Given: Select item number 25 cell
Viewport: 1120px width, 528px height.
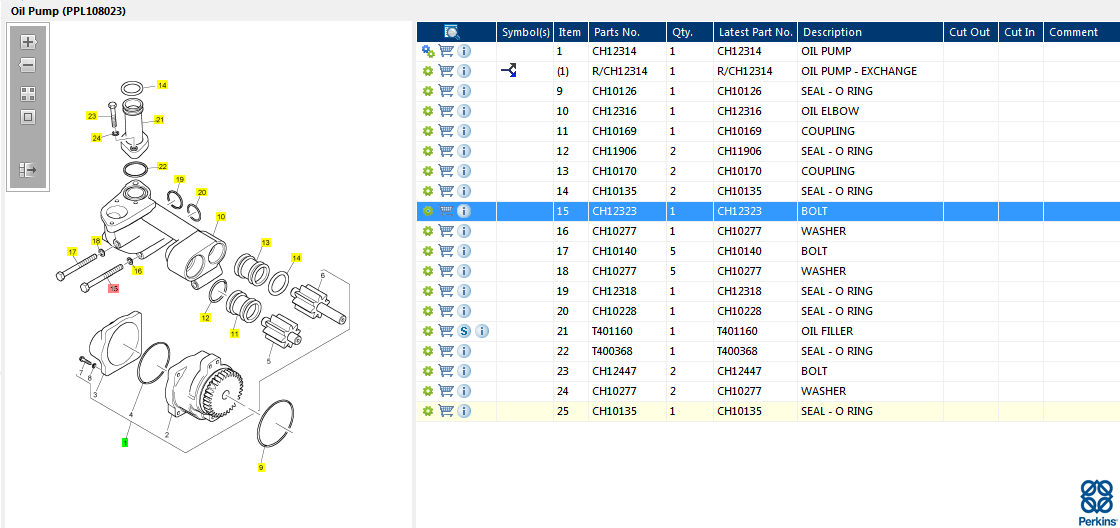Looking at the screenshot, I should coord(571,412).
